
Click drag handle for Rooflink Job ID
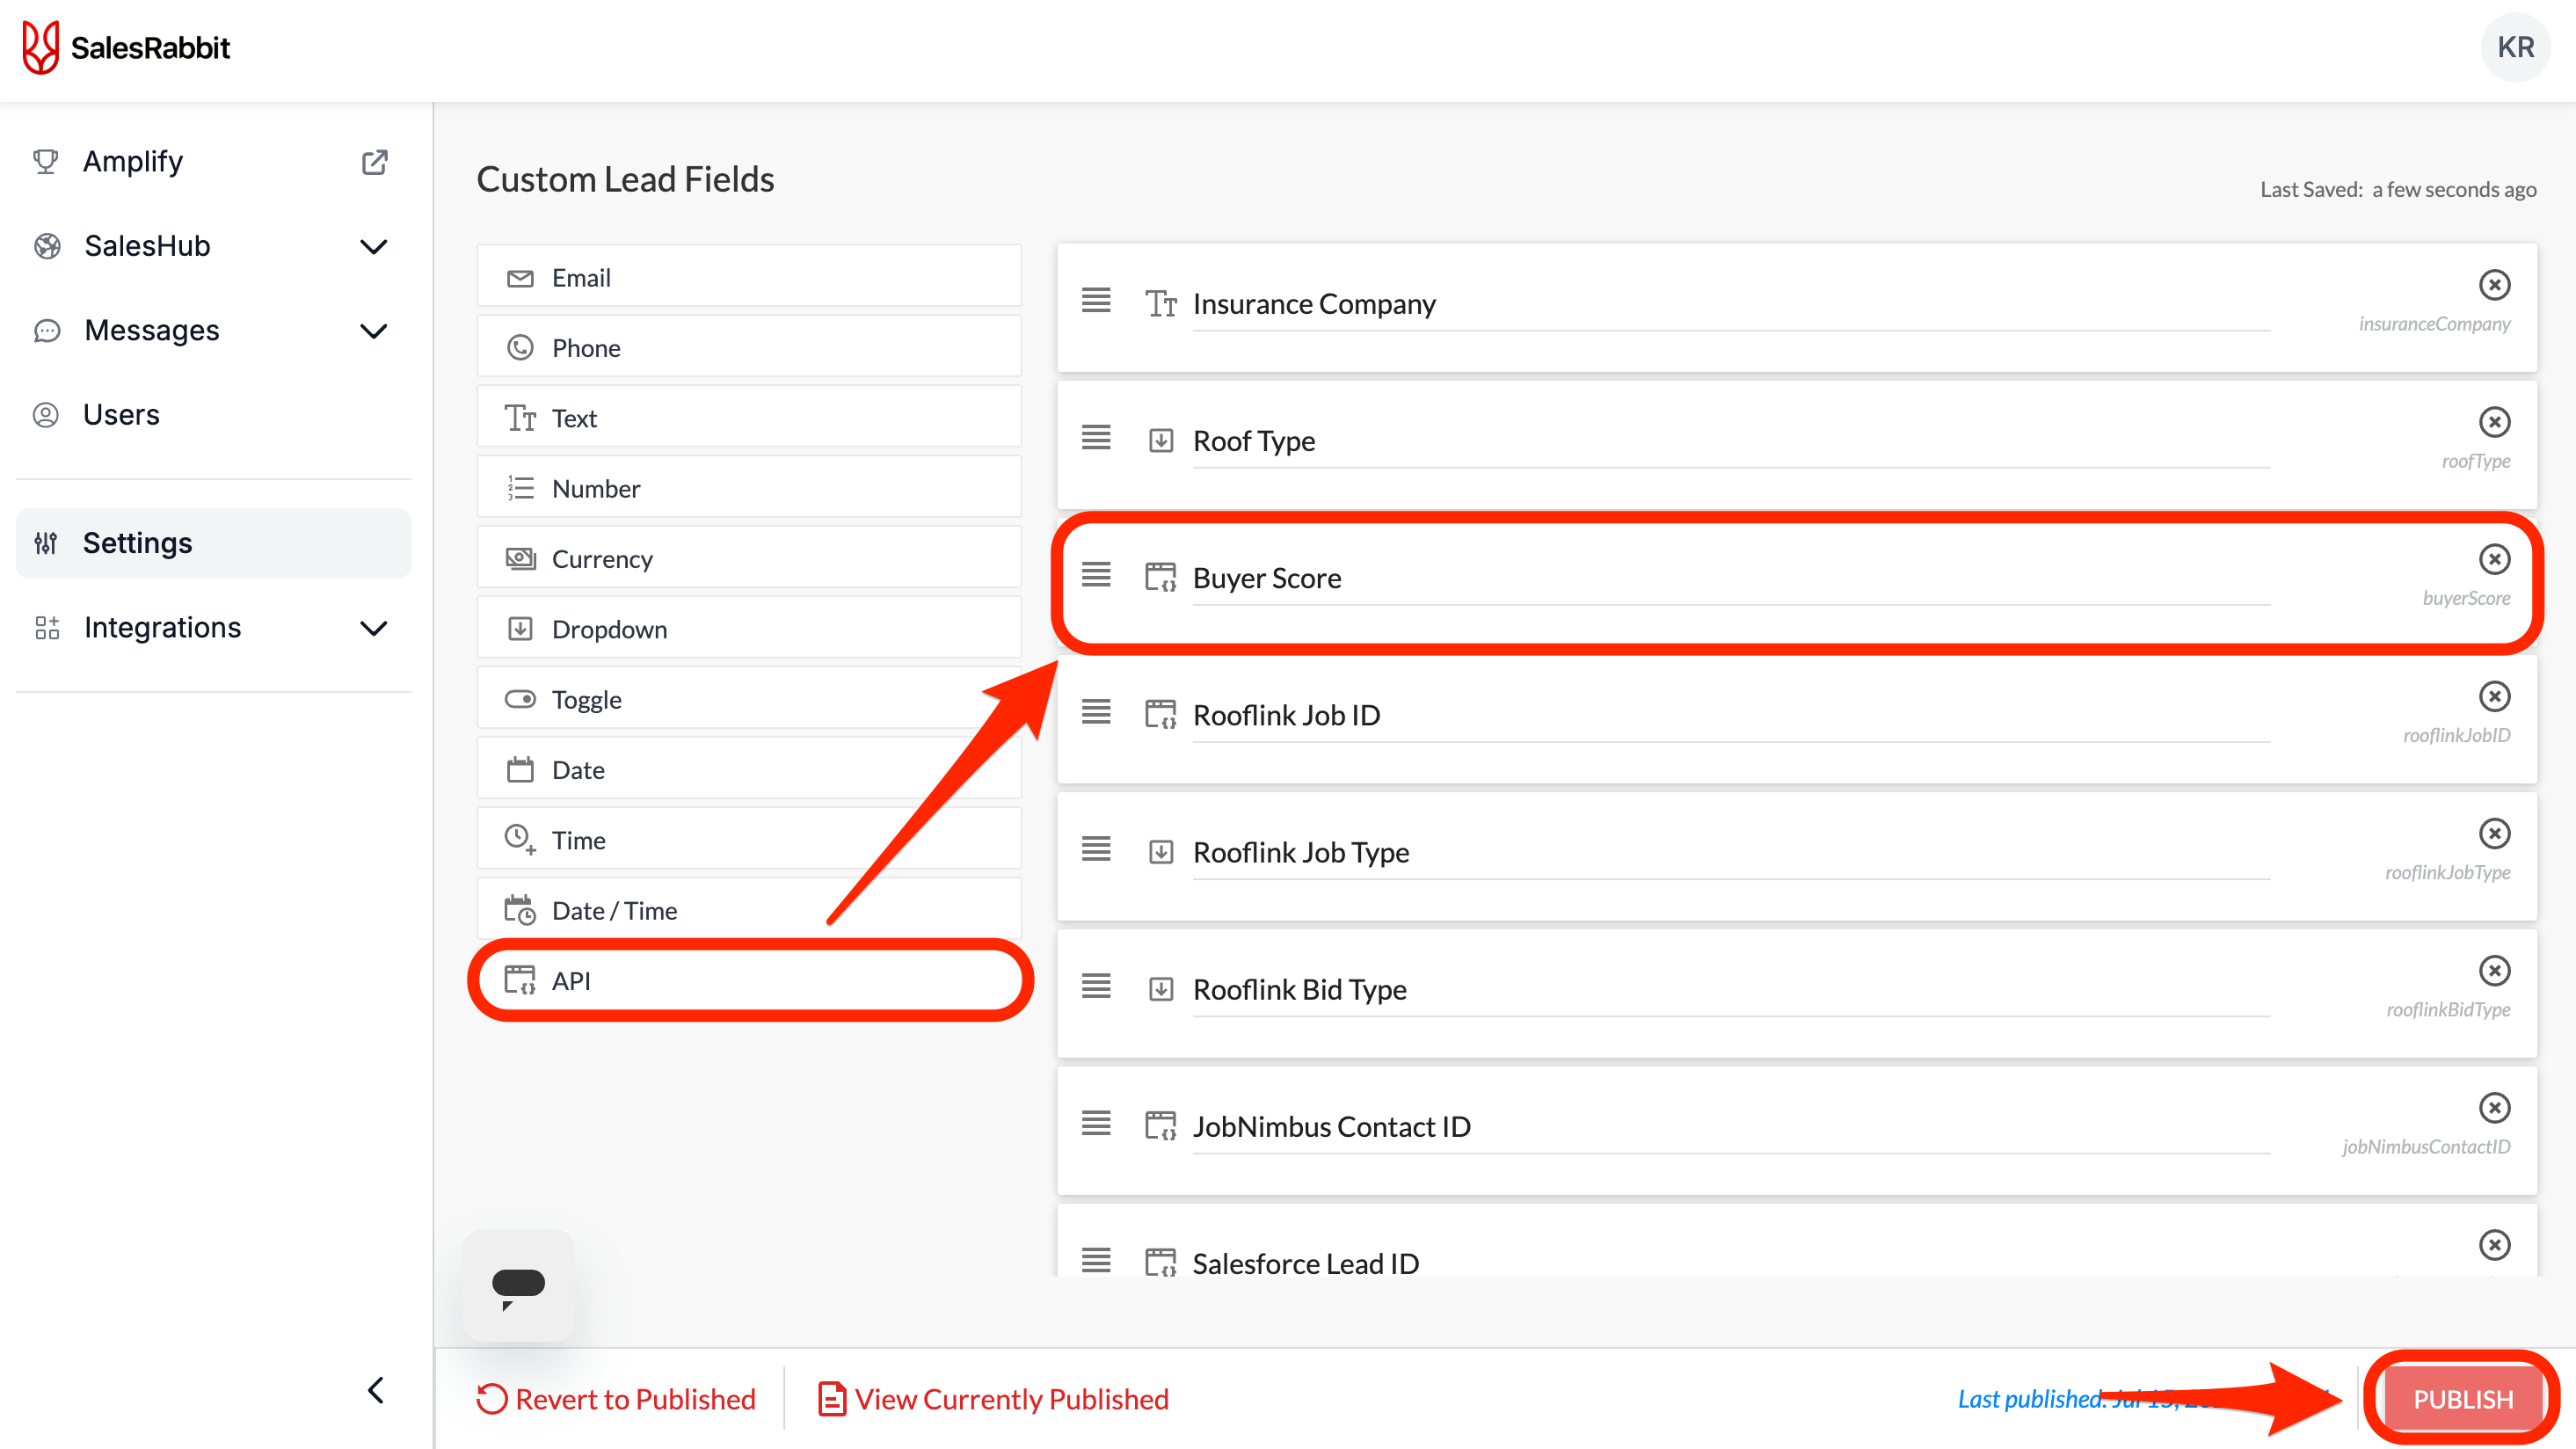[x=1096, y=712]
